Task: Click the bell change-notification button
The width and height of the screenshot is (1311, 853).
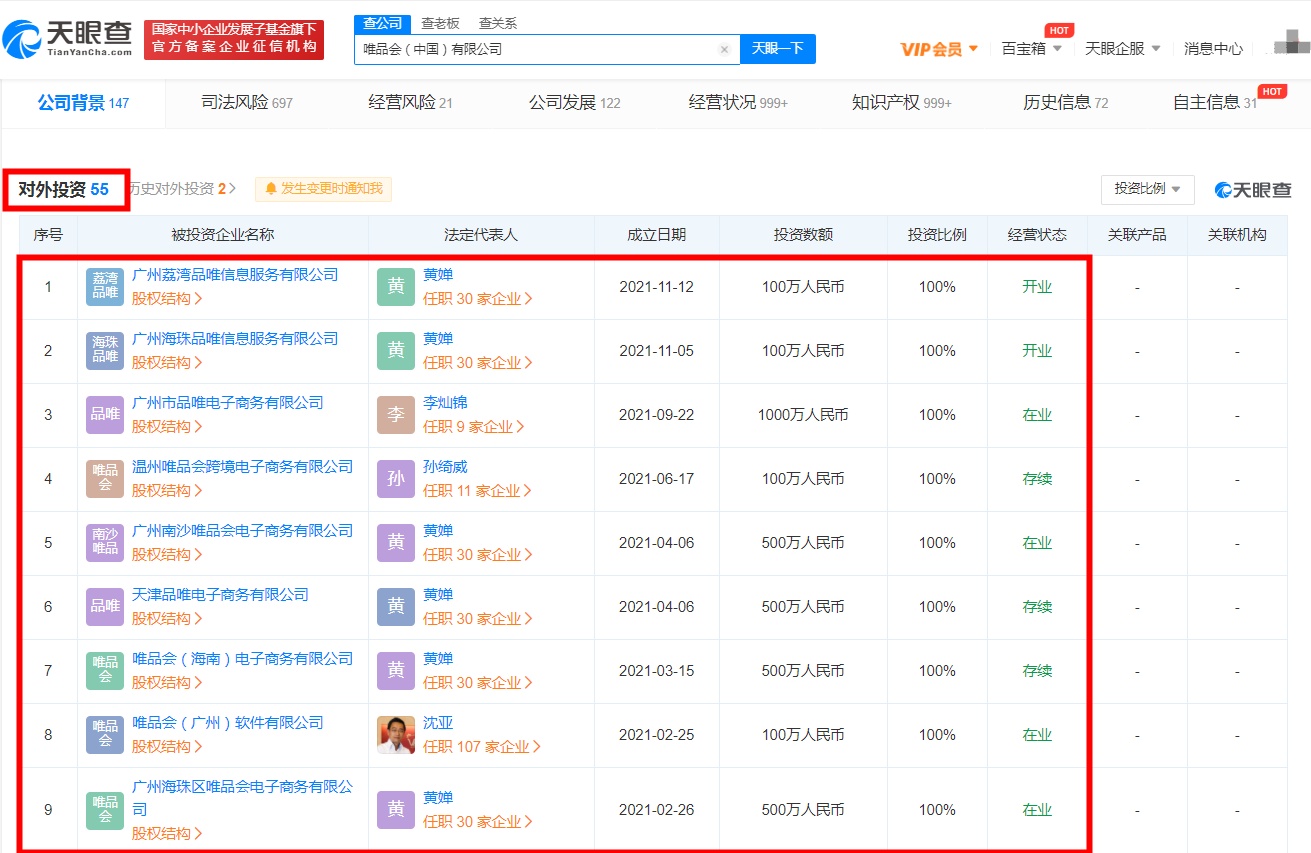Action: [324, 189]
